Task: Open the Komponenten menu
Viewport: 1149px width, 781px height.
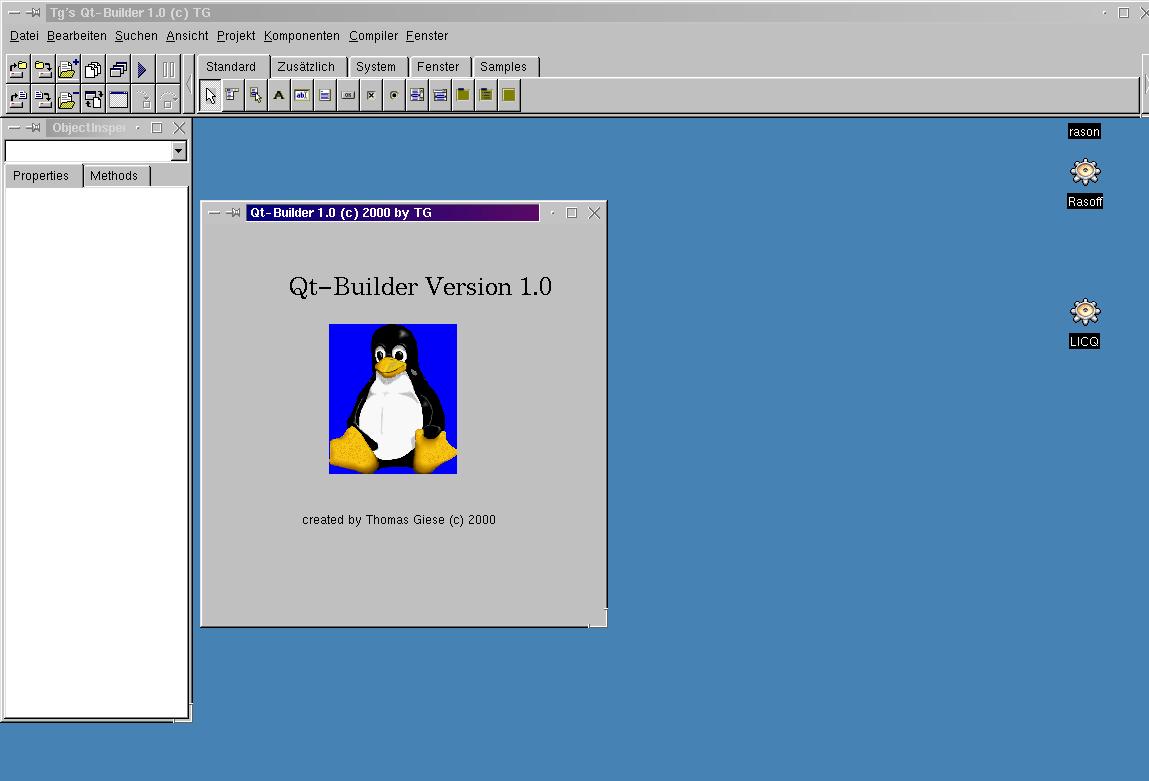Action: [x=301, y=36]
